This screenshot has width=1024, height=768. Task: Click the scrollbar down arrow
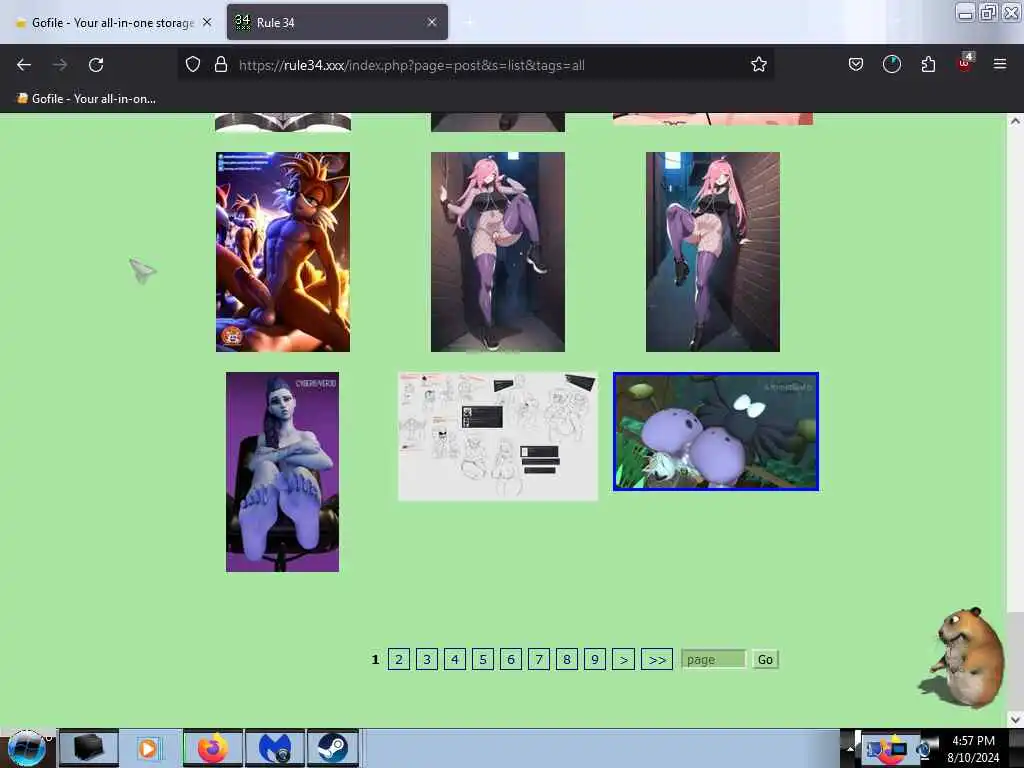click(1015, 720)
